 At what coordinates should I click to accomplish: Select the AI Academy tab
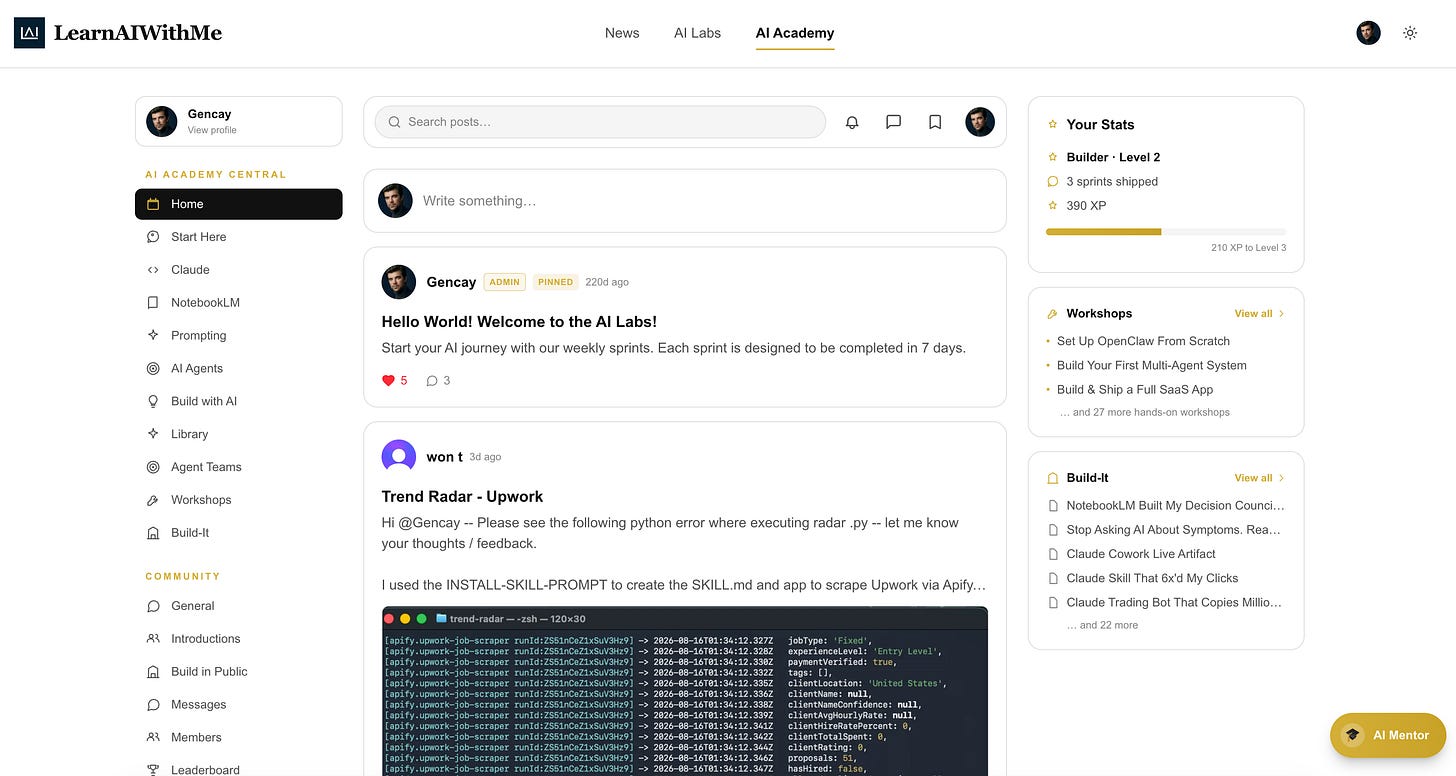coord(795,33)
